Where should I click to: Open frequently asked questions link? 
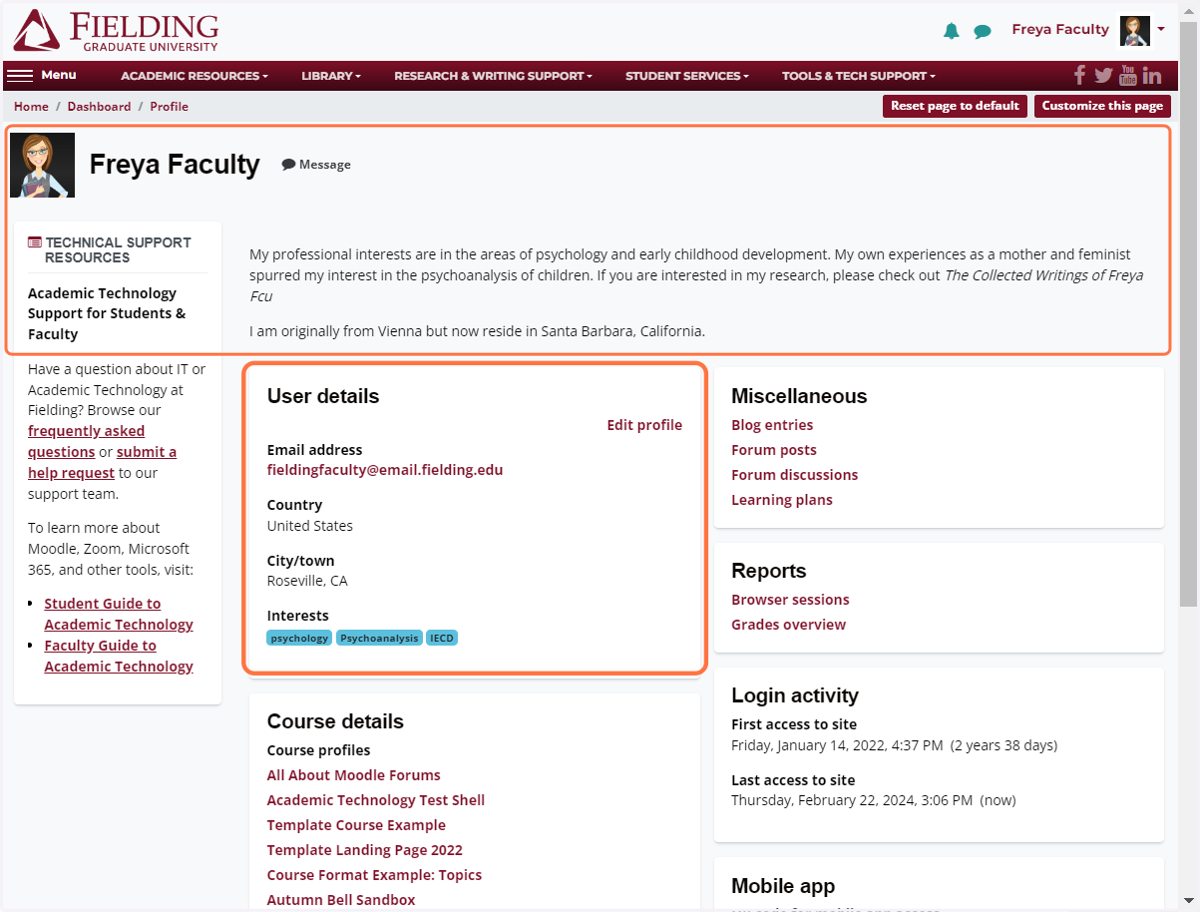point(86,441)
